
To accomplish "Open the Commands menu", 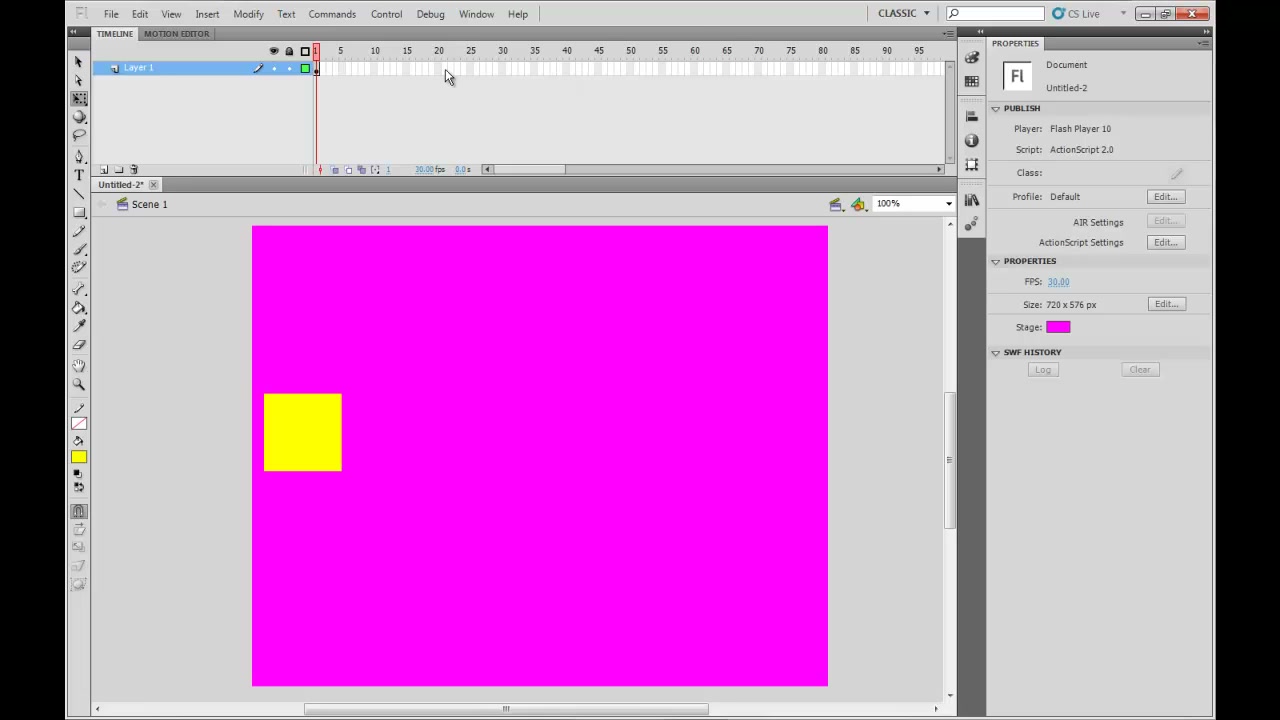I will [332, 14].
